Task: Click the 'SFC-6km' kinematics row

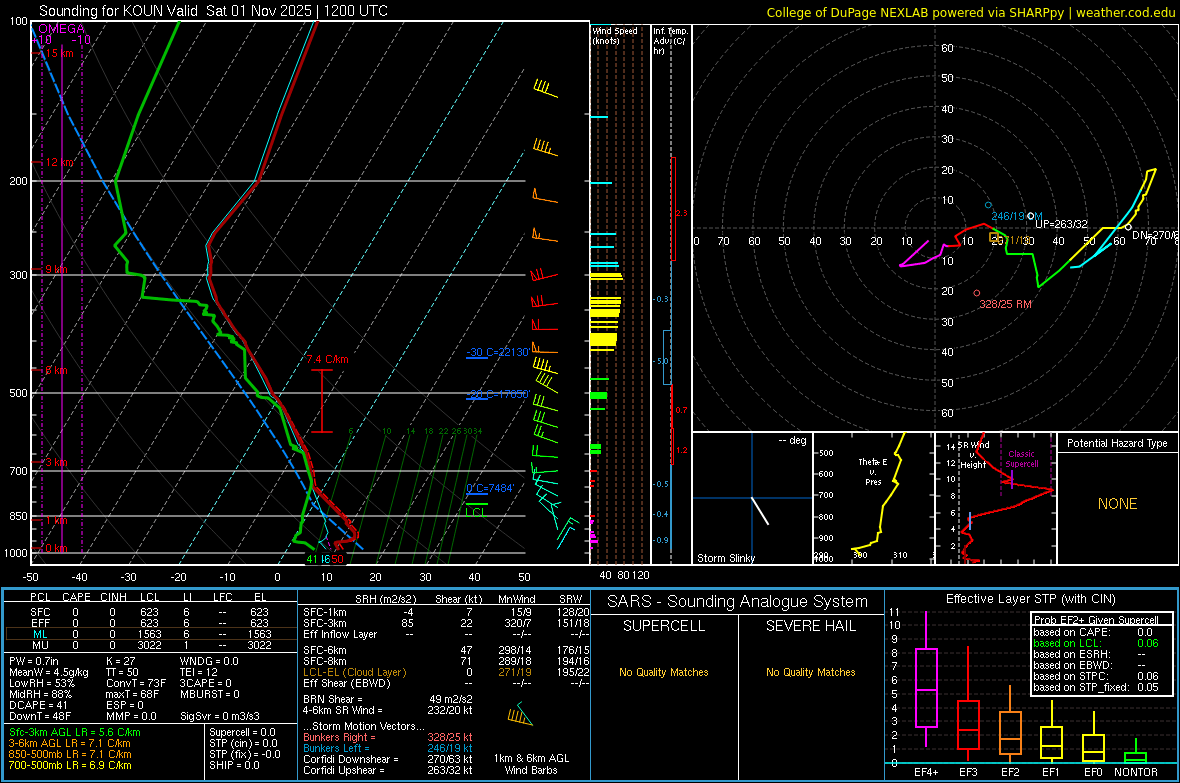Action: pyautogui.click(x=446, y=650)
